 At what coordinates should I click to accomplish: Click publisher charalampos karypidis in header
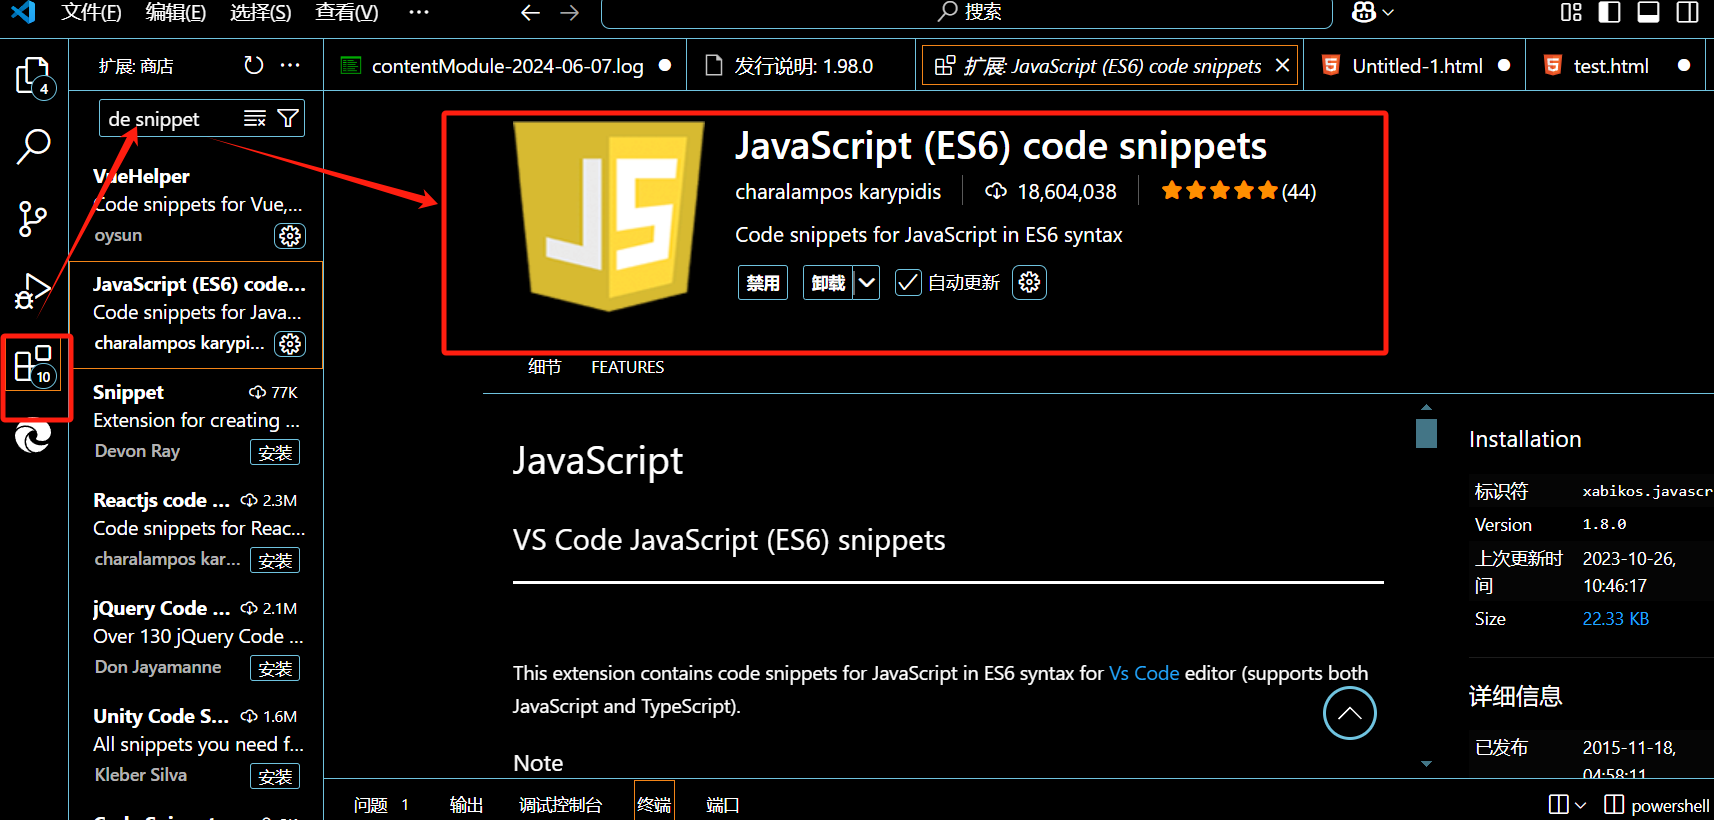838,191
